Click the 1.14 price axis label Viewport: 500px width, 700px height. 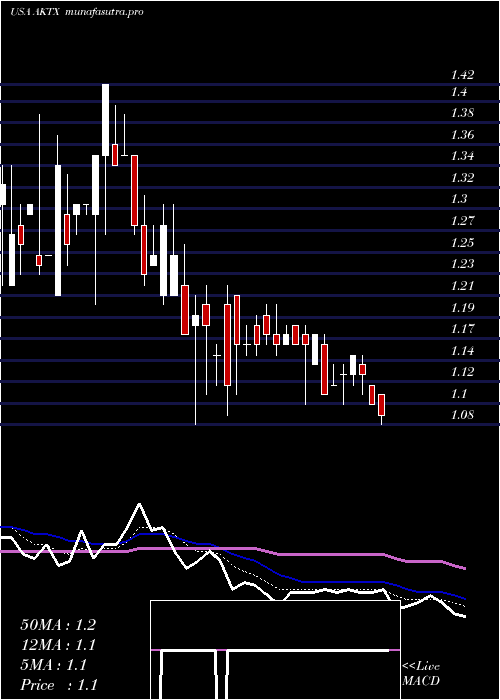tap(461, 350)
